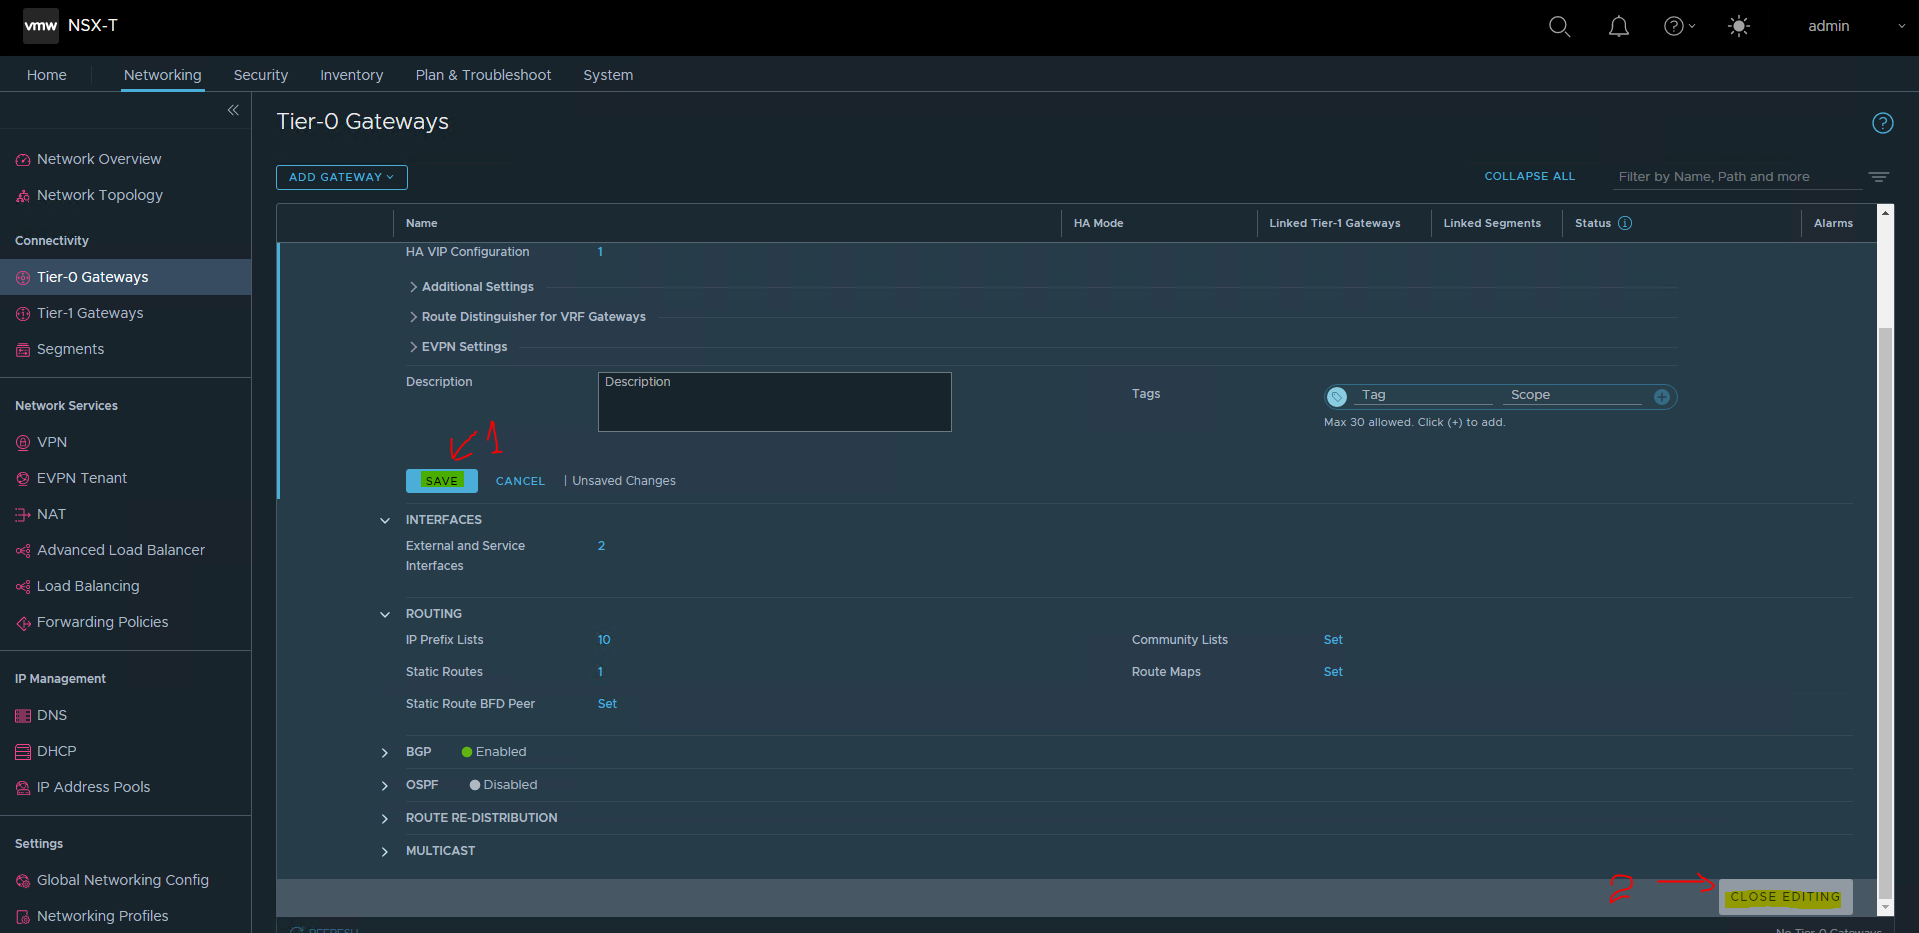Open the notifications bell

[1618, 27]
